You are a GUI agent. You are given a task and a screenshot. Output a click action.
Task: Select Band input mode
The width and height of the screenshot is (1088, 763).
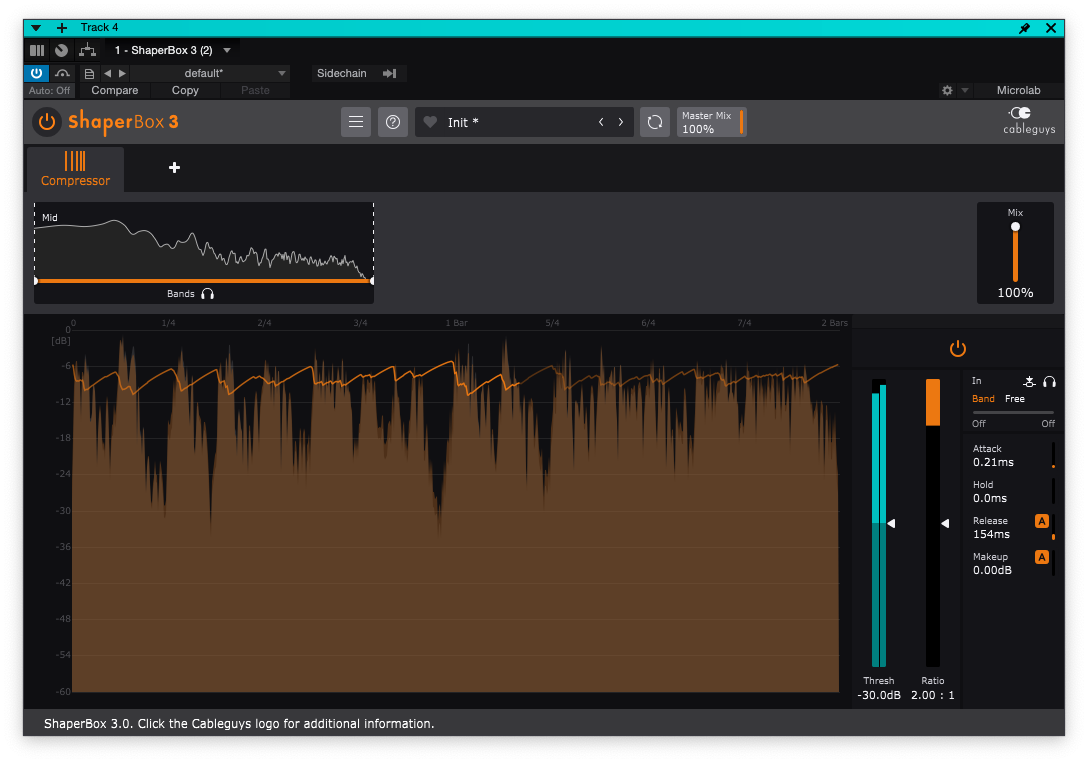(x=983, y=399)
